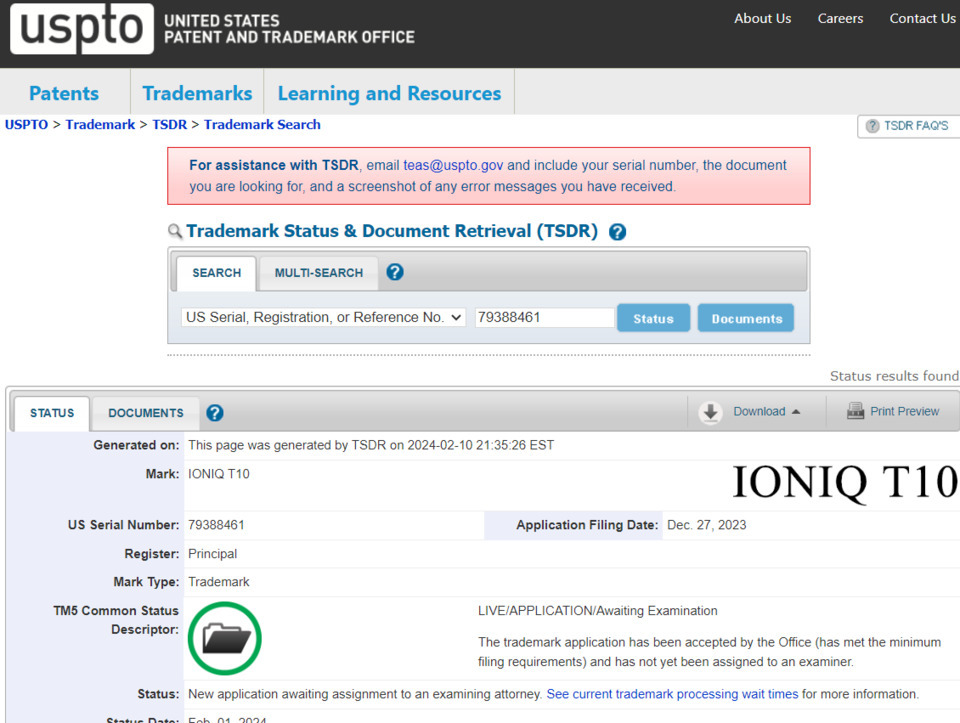Click the Status results found text
This screenshot has width=960, height=723.
[x=894, y=376]
